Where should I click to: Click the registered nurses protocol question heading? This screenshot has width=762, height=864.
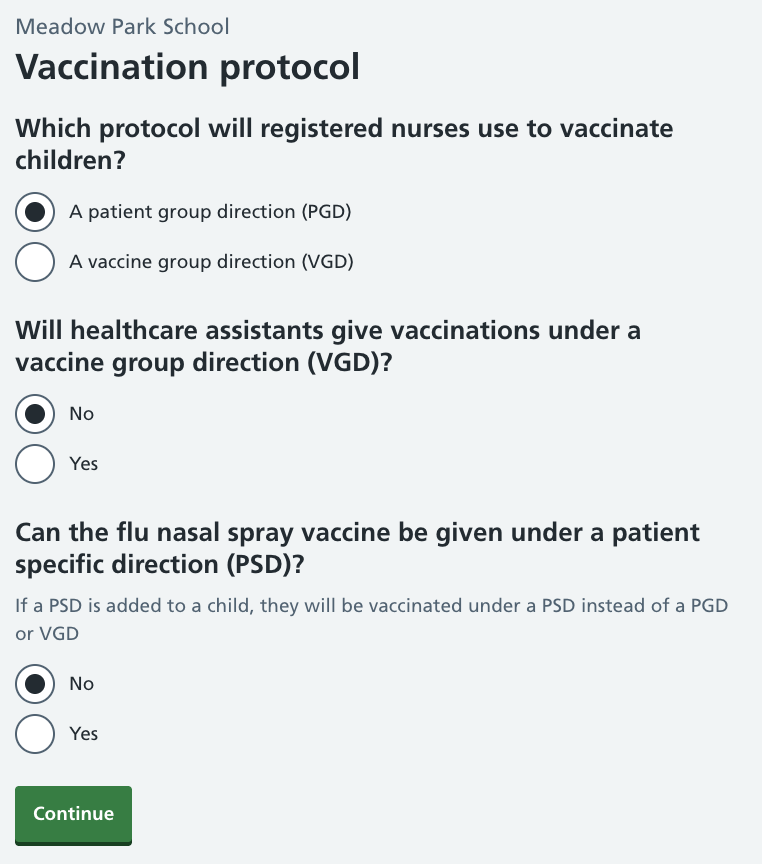(344, 144)
